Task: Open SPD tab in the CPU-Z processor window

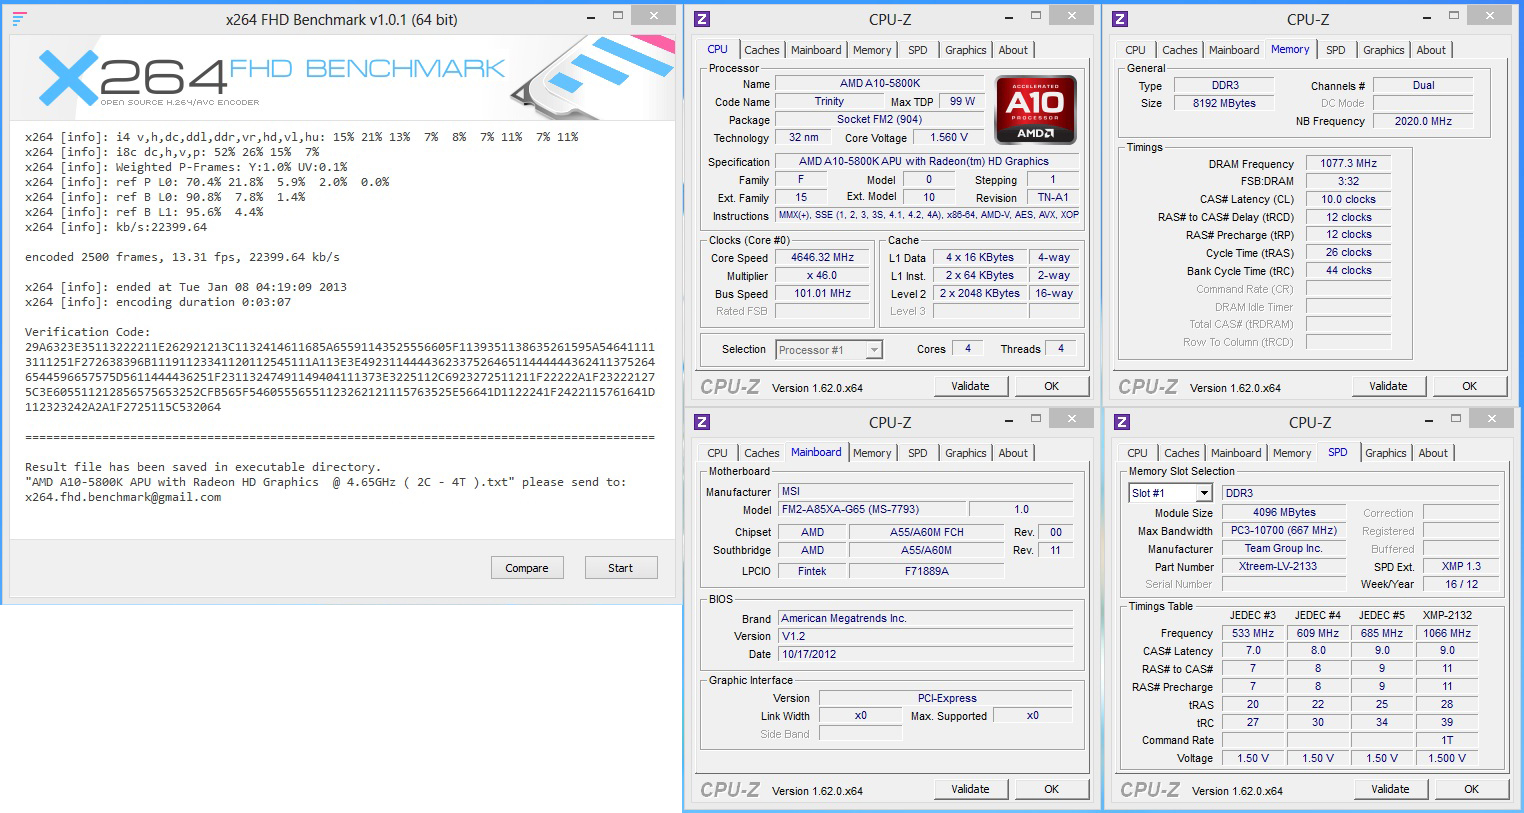Action: [918, 50]
